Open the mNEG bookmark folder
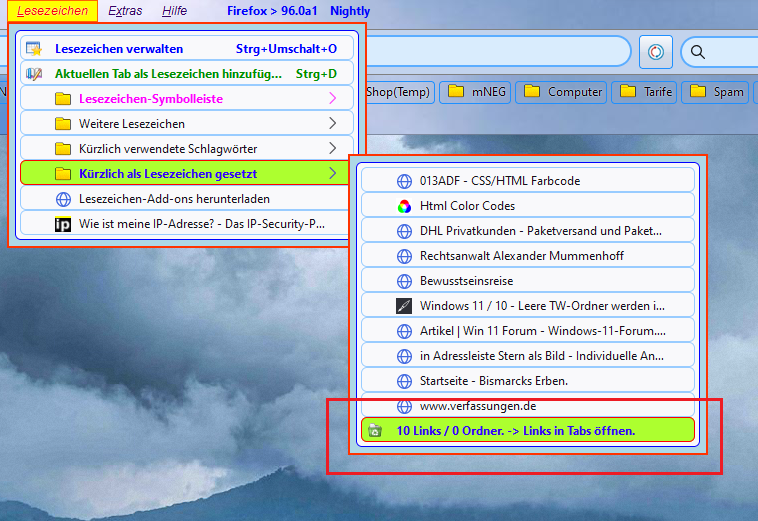 point(476,92)
